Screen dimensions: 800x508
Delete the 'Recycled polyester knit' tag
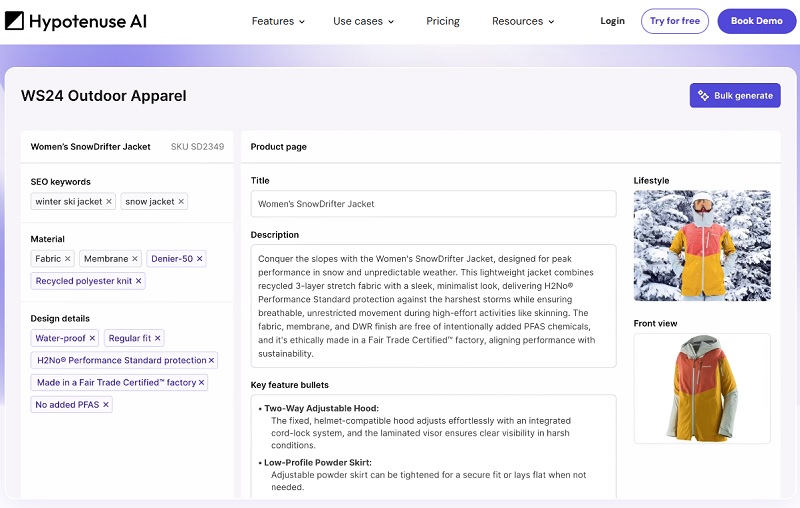point(139,282)
